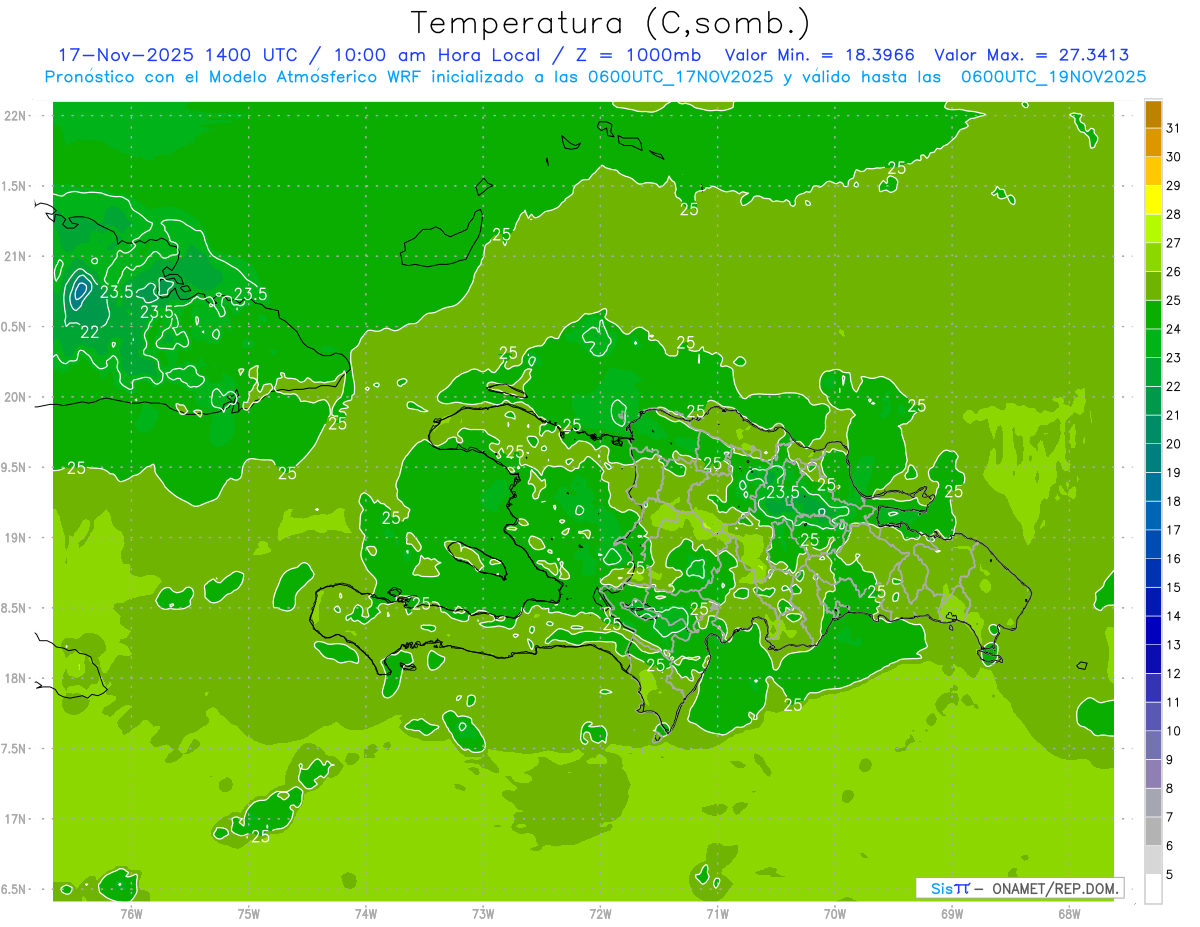Click the 76W longitude axis label

point(131,913)
